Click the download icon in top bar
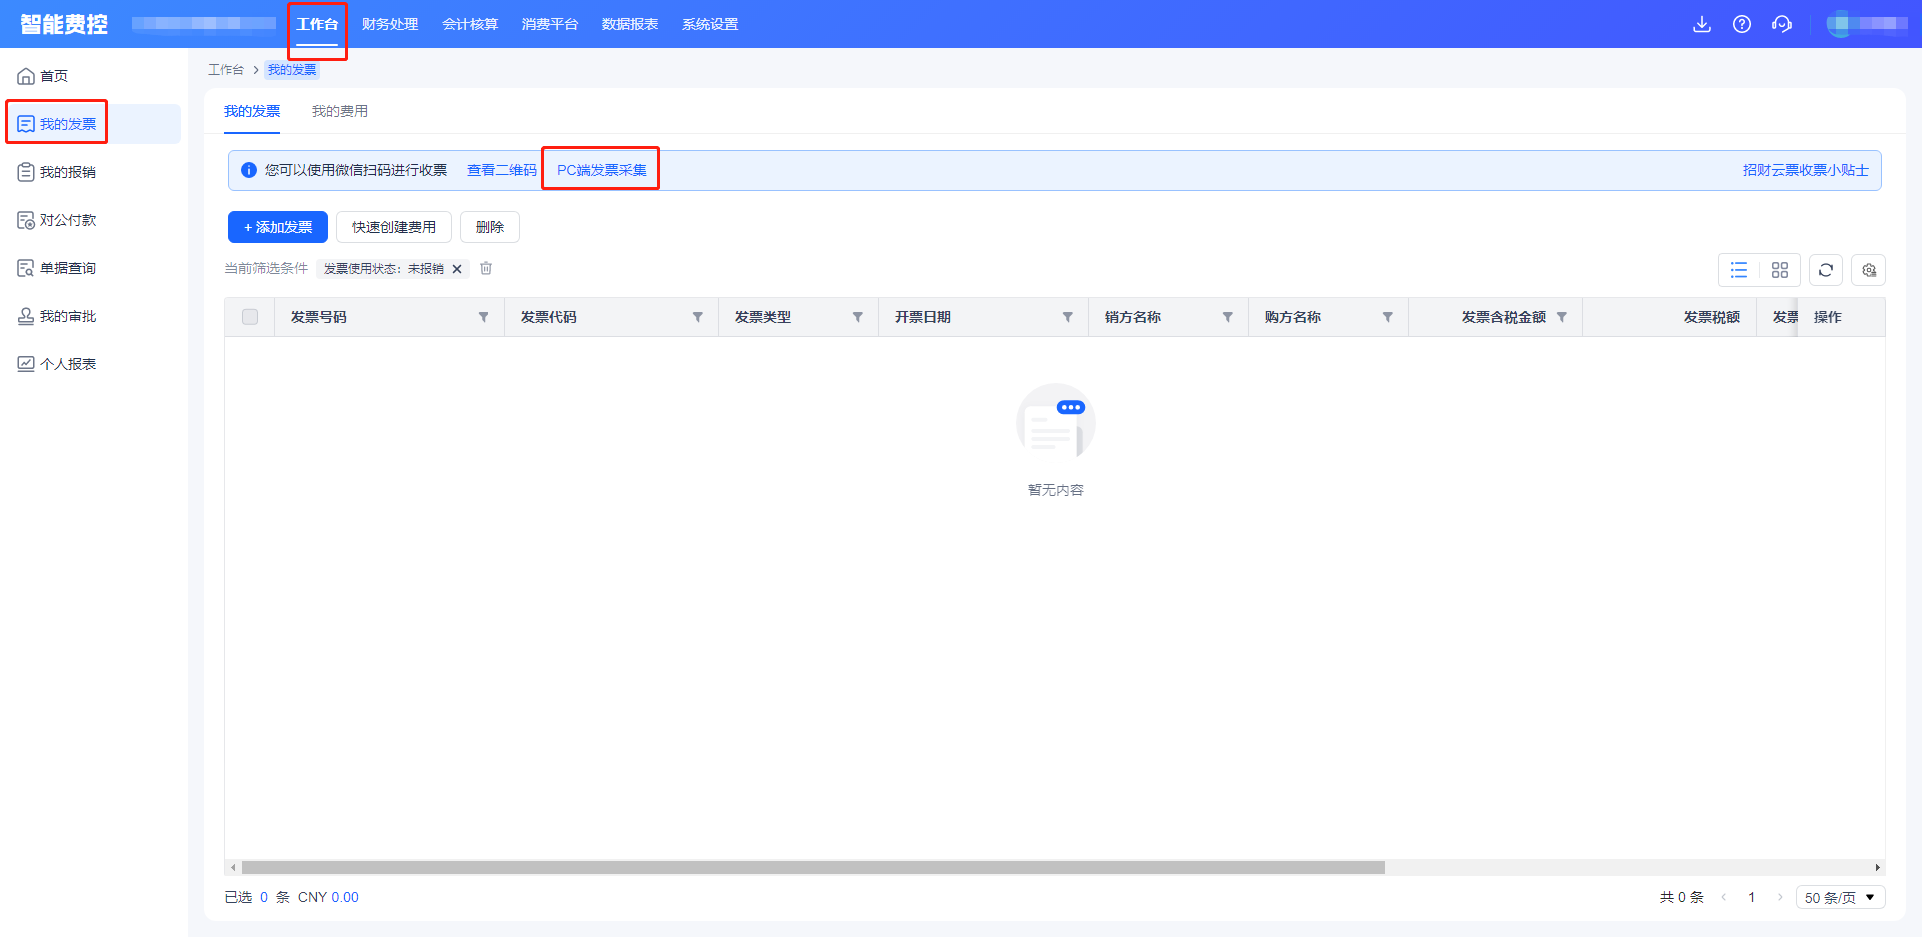1922x937 pixels. (1701, 24)
